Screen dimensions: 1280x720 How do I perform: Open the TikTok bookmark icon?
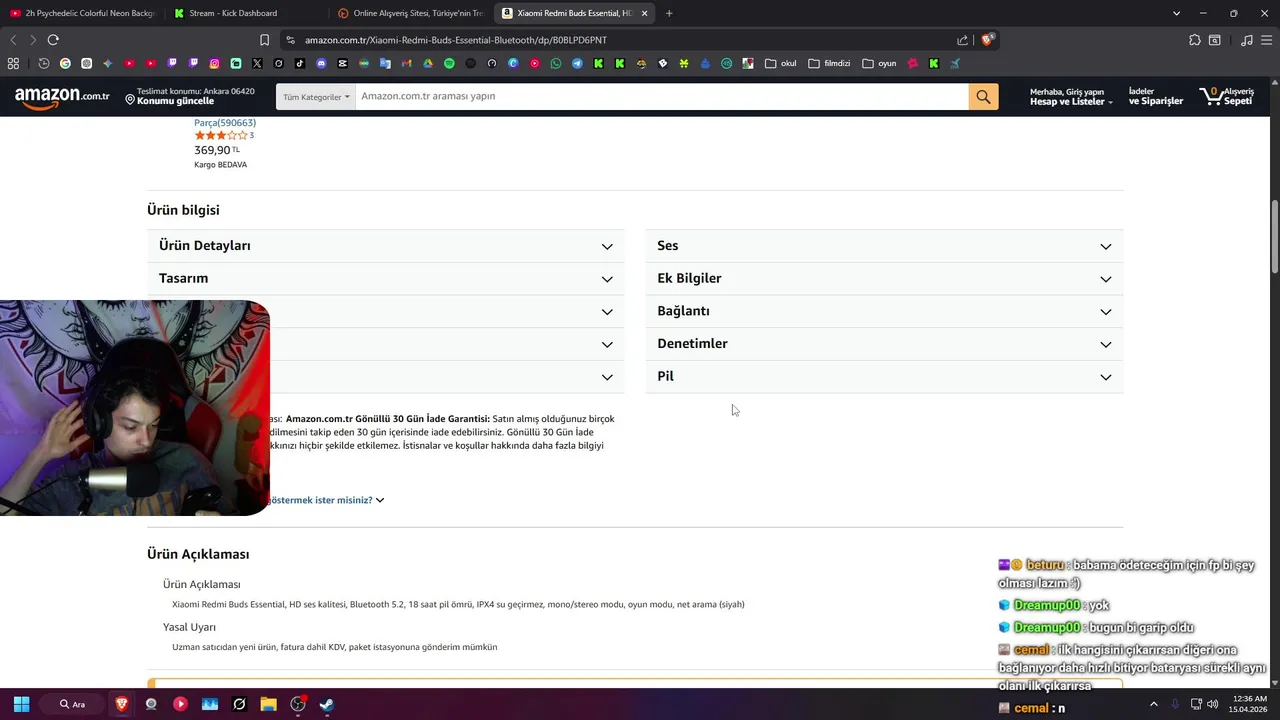coord(300,63)
